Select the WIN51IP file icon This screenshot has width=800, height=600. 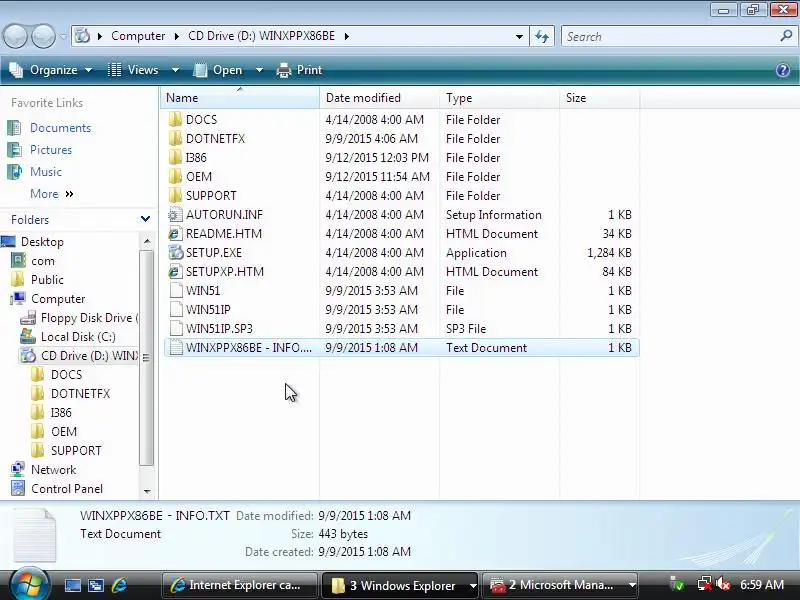coord(175,309)
